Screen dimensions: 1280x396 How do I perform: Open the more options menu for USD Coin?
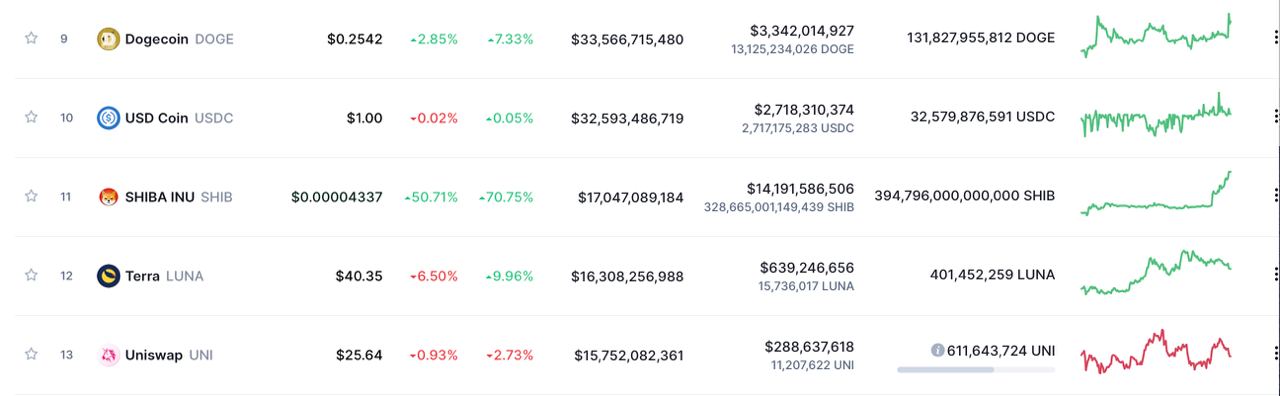[1276, 118]
